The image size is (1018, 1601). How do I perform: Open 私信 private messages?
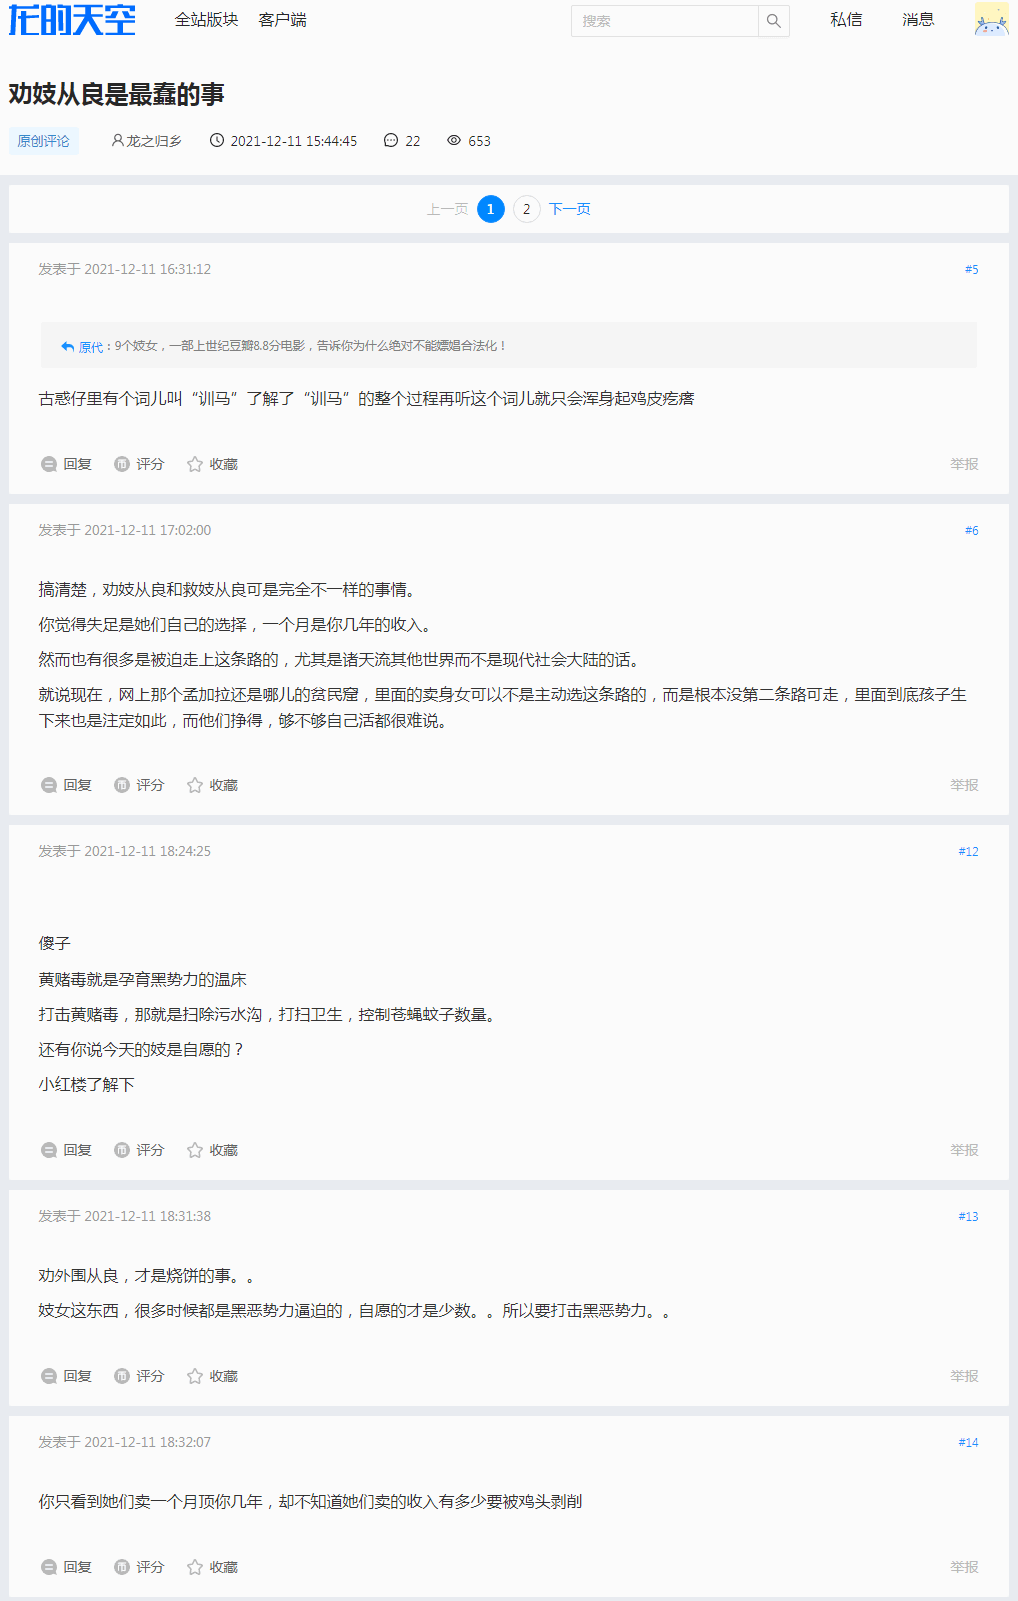click(846, 19)
